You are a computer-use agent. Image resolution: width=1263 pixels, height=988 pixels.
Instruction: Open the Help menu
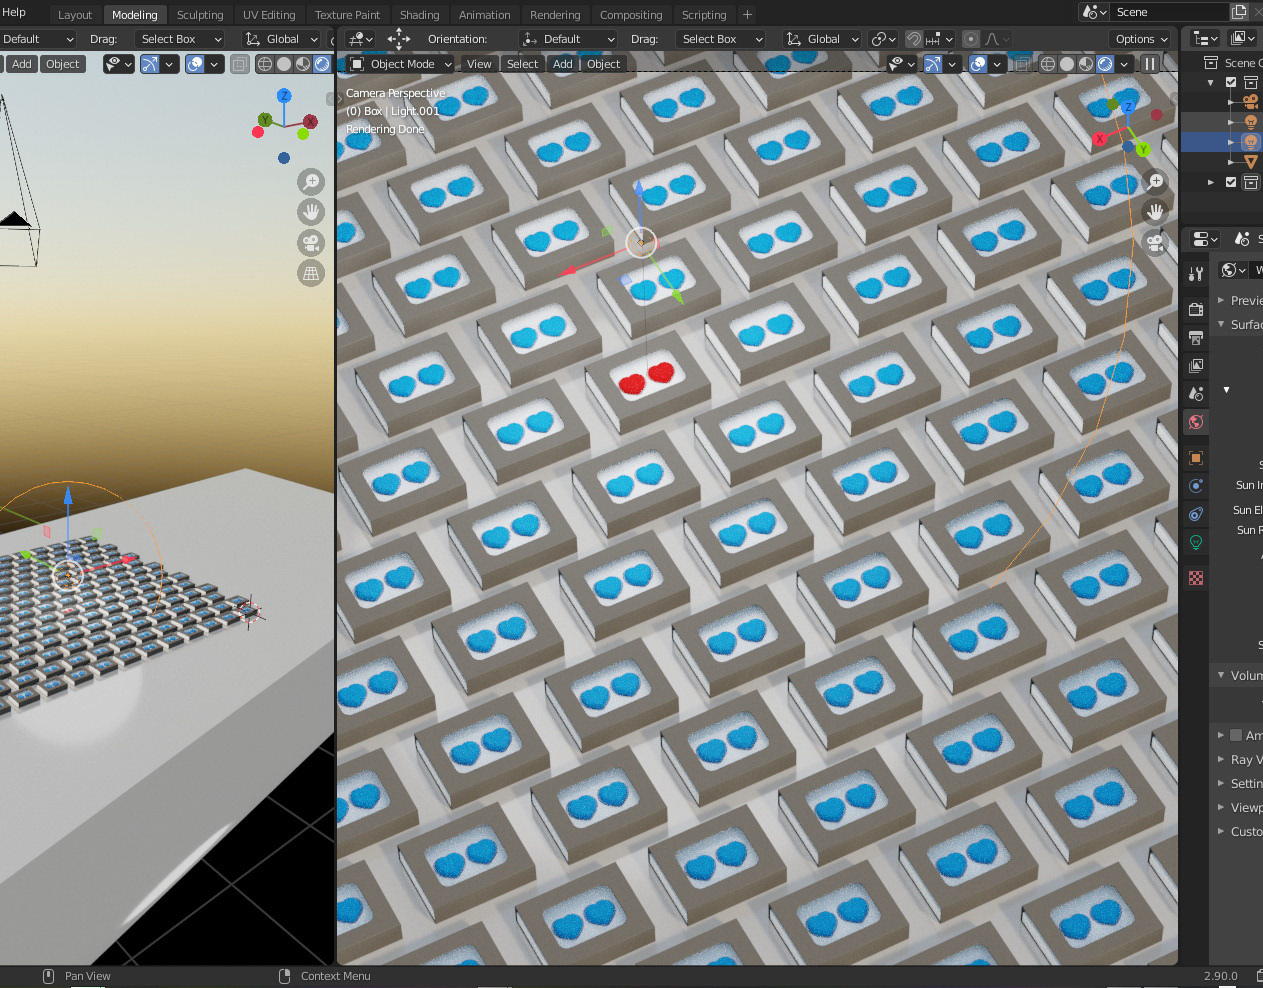[x=14, y=12]
